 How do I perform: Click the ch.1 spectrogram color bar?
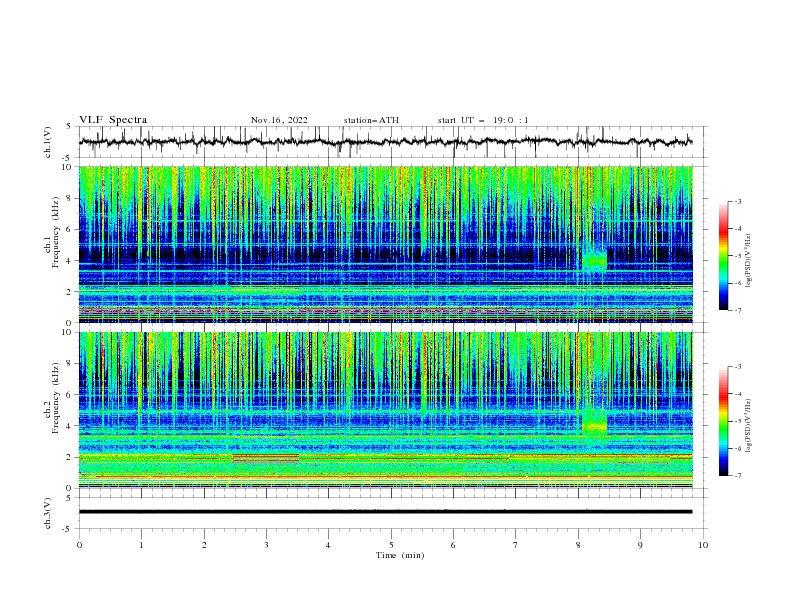[x=723, y=256]
